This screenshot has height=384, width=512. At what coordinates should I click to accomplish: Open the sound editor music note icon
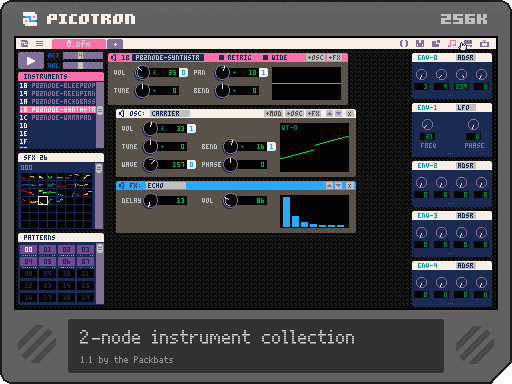[x=452, y=43]
